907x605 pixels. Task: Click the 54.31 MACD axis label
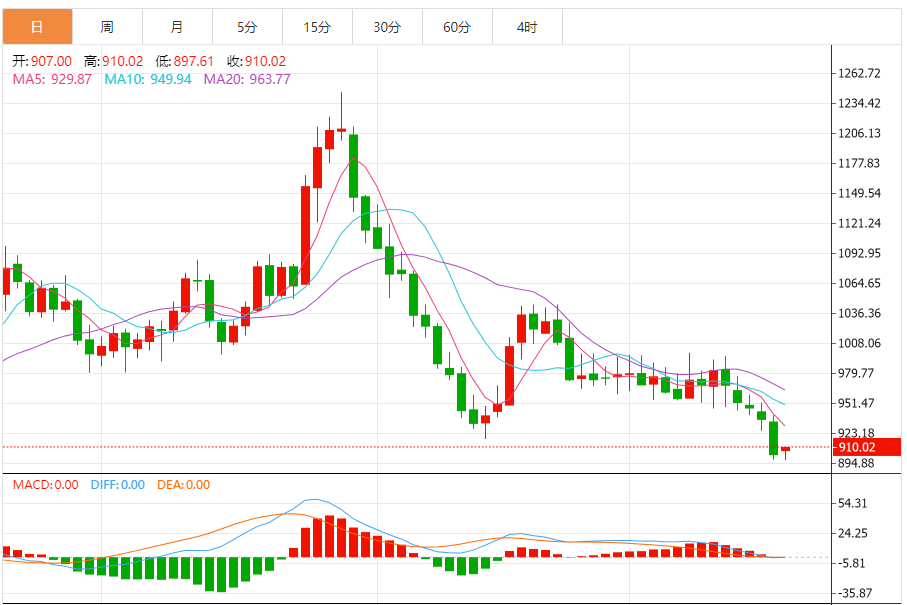pyautogui.click(x=852, y=503)
